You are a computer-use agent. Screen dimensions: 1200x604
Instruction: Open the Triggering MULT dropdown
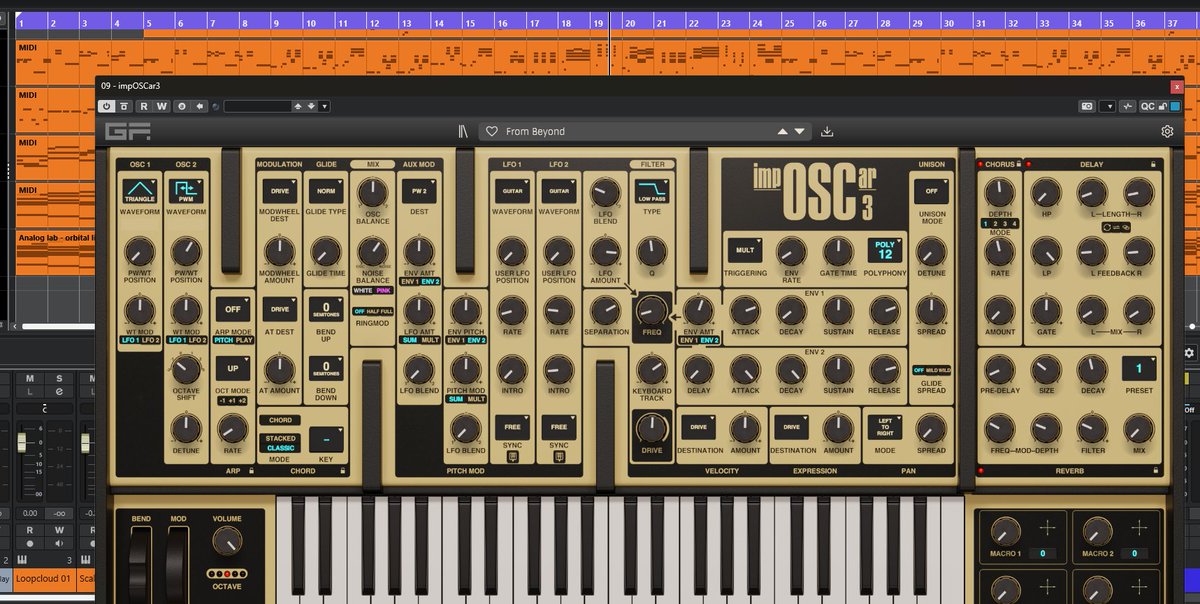tap(745, 250)
